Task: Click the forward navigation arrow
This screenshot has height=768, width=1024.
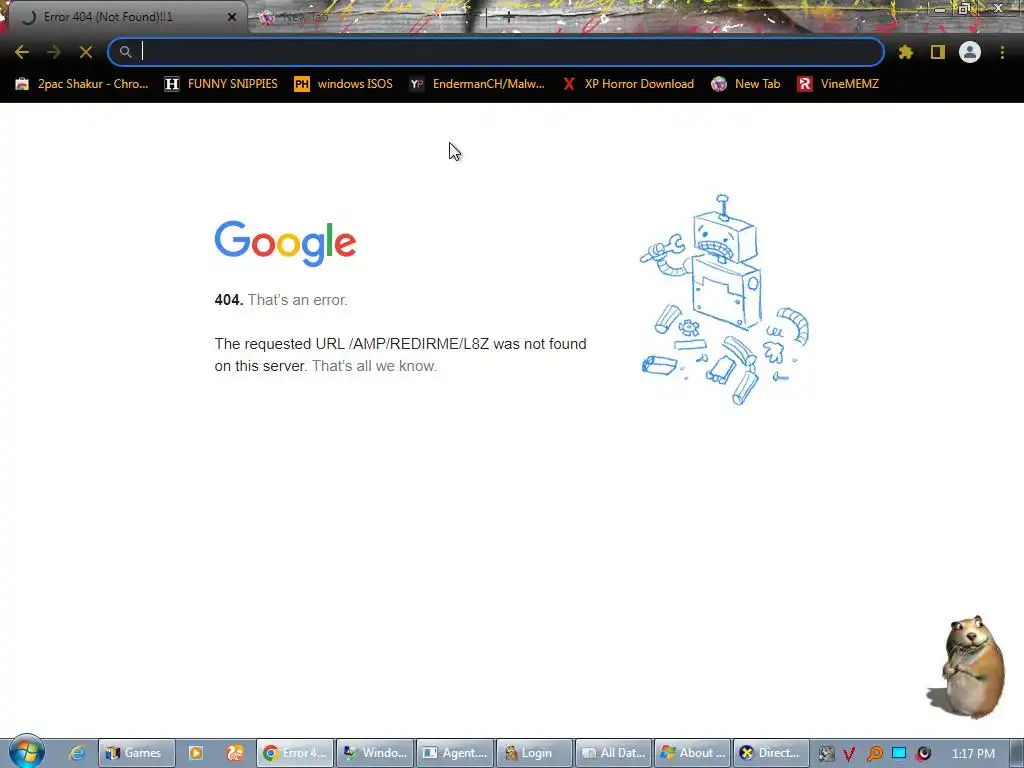Action: coord(54,52)
